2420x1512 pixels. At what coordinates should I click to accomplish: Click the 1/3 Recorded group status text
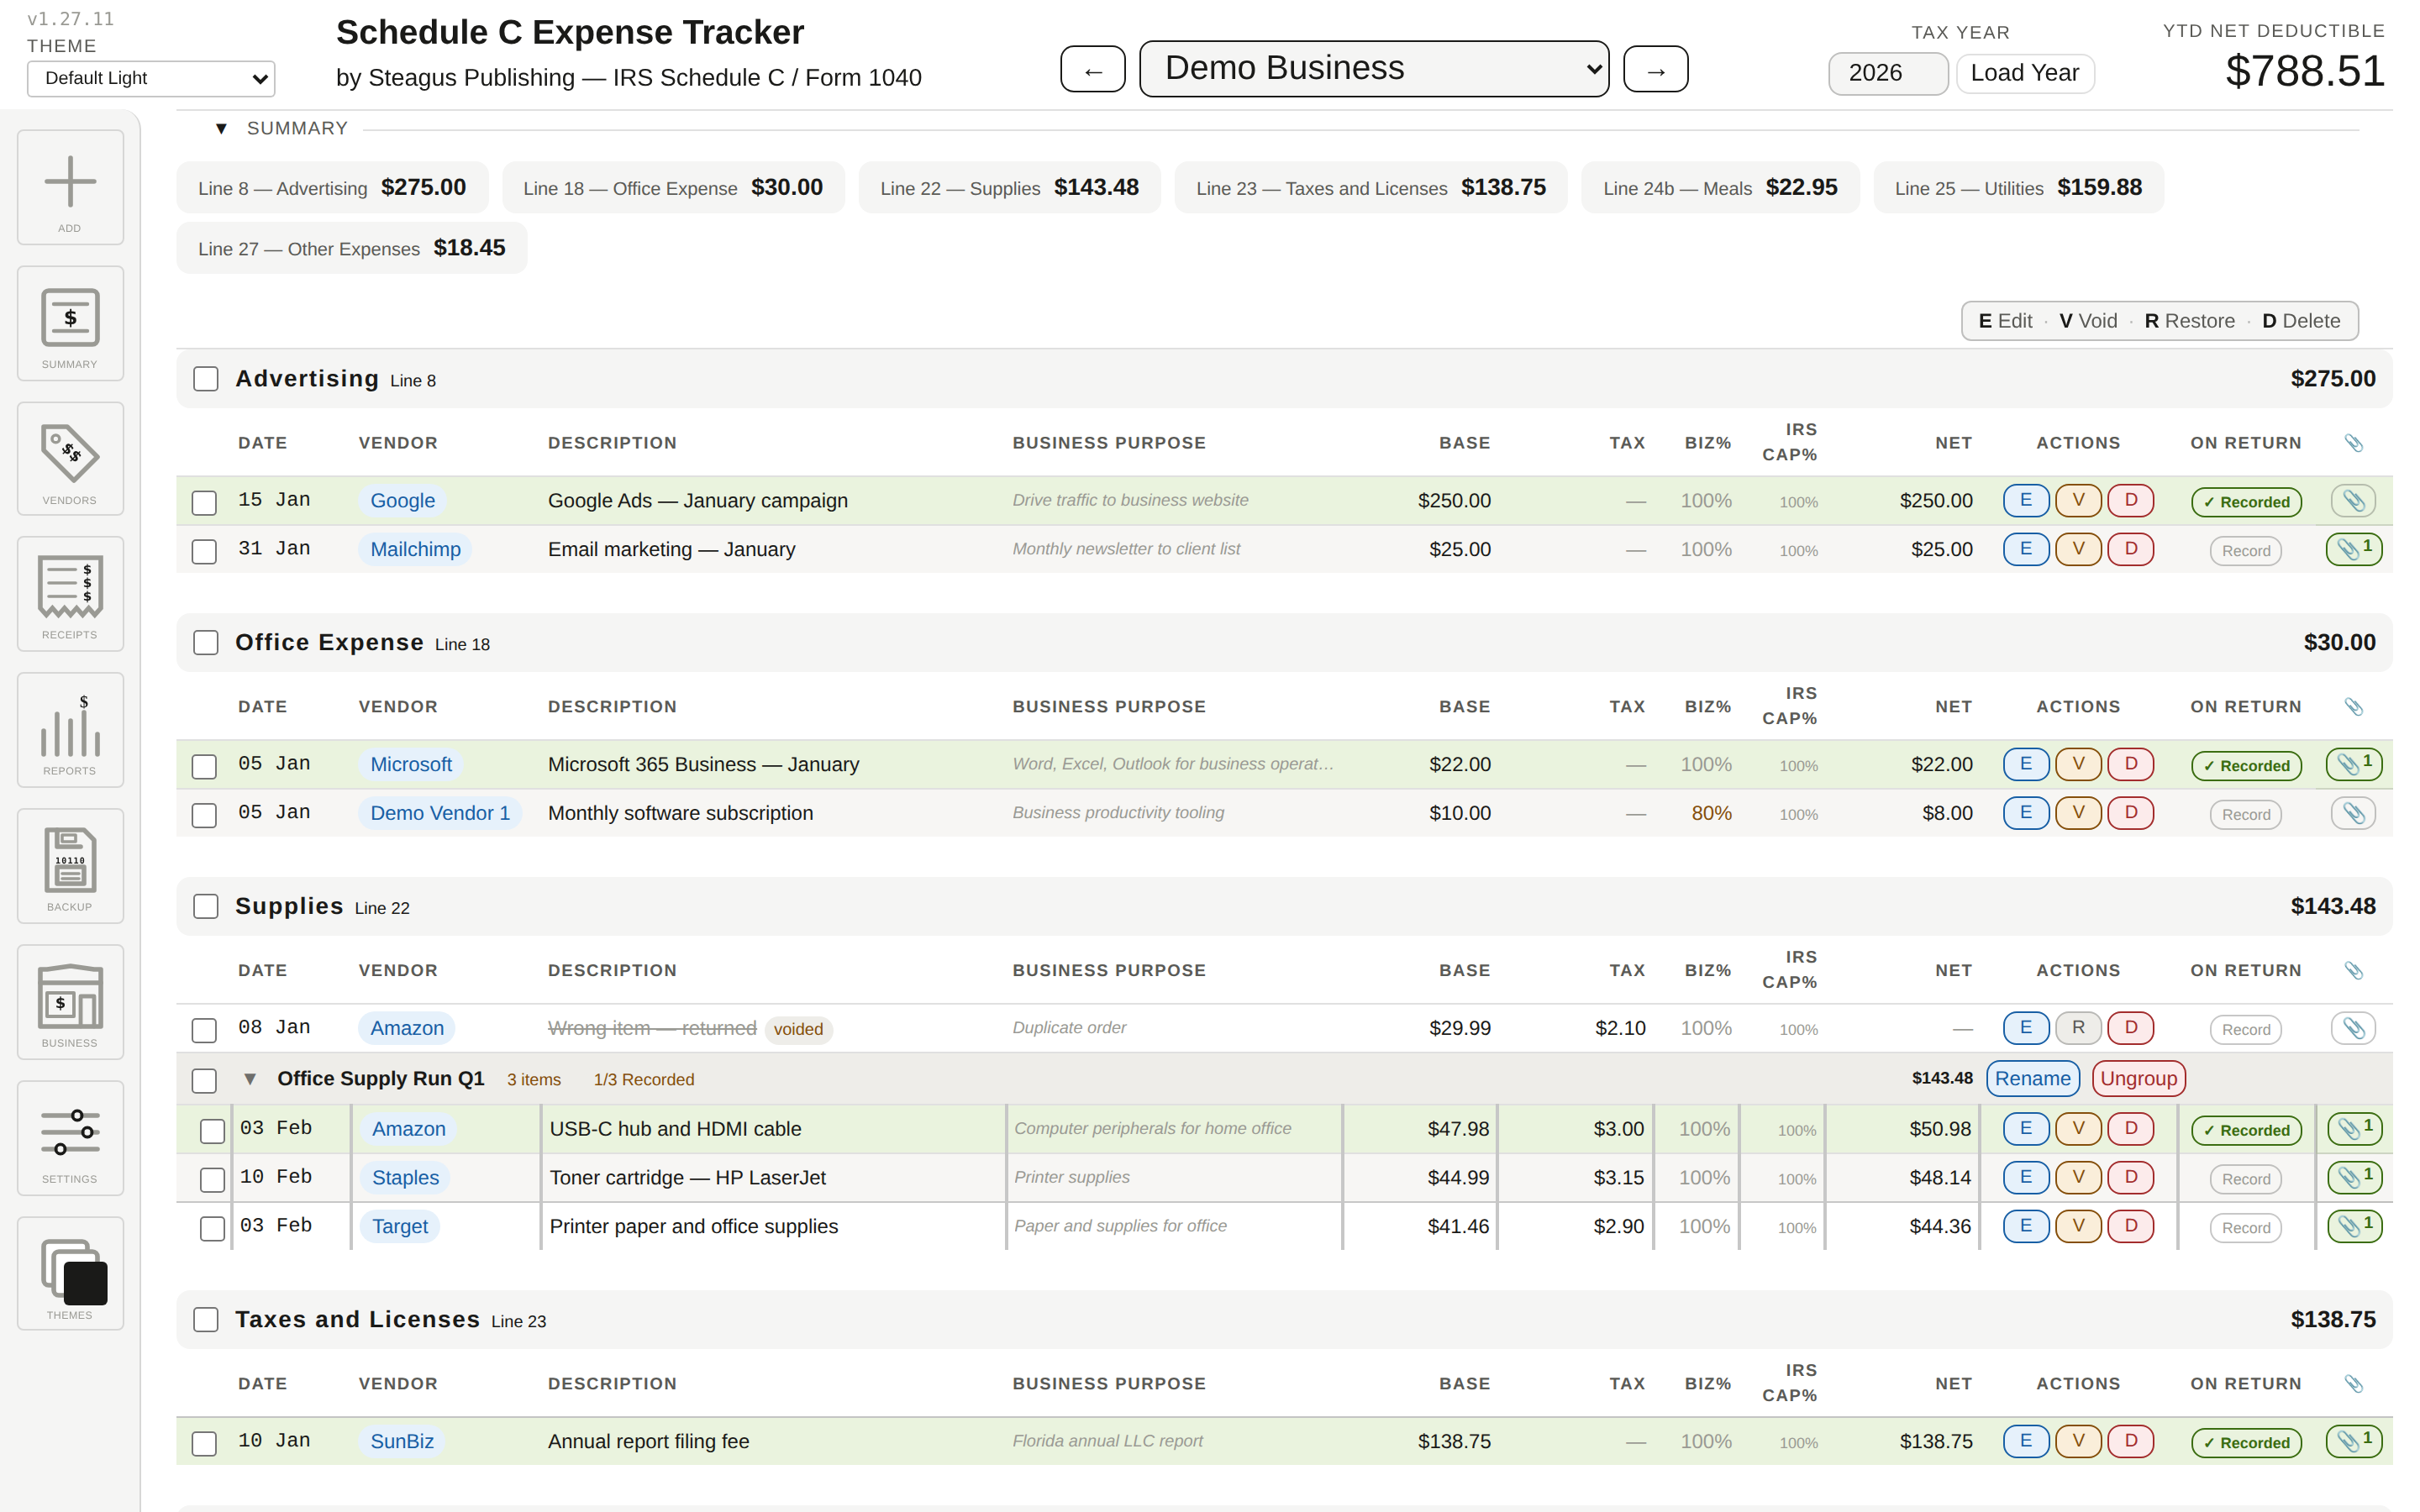coord(644,1080)
